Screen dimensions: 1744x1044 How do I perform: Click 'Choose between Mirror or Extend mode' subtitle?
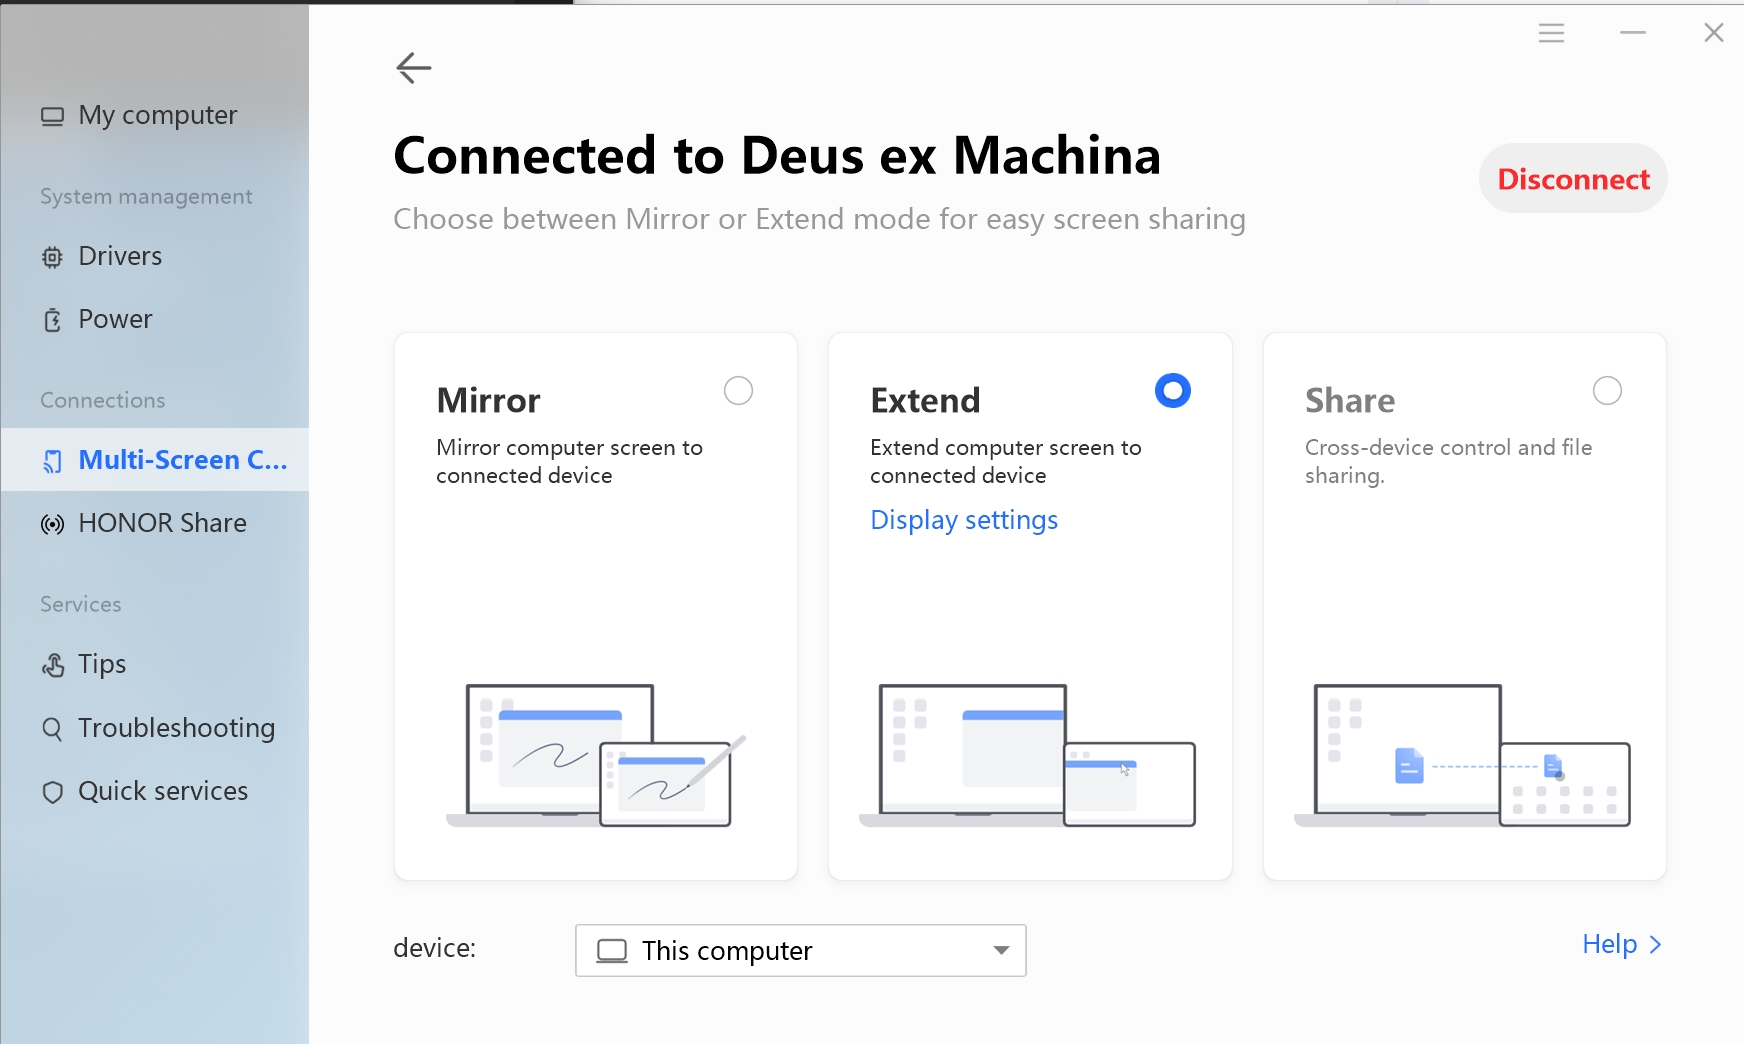pos(819,220)
